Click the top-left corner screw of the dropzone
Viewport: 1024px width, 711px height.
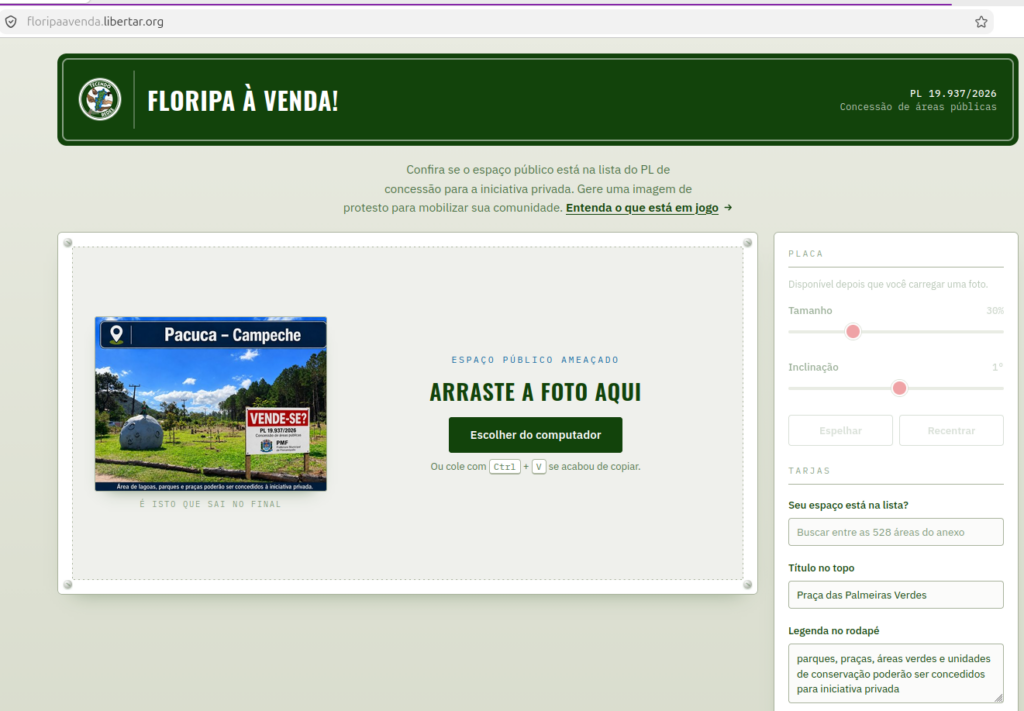coord(68,243)
